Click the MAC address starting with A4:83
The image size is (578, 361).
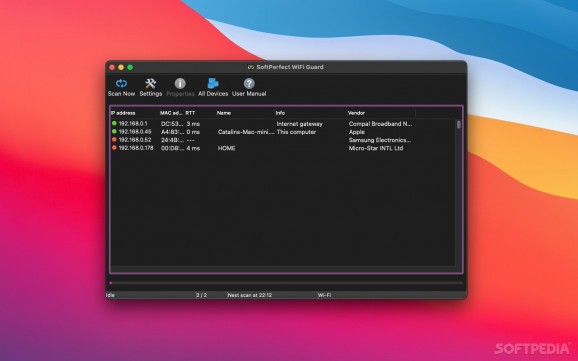pos(172,132)
